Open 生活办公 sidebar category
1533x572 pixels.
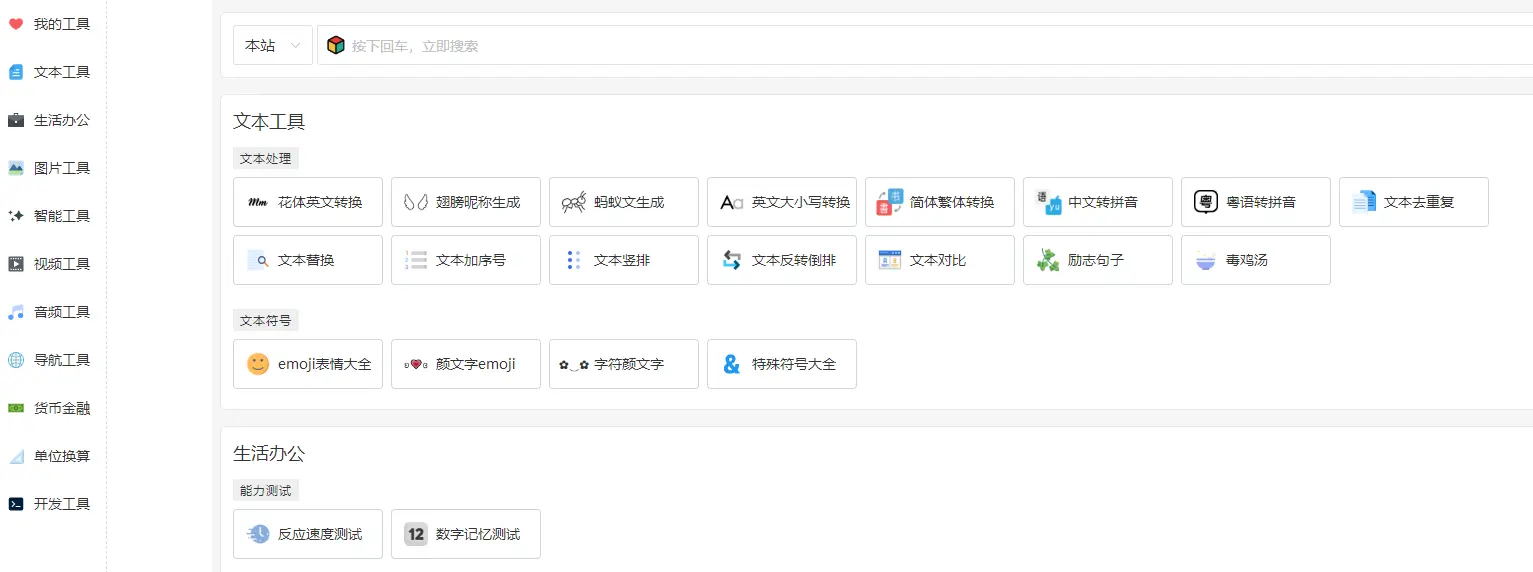[62, 120]
